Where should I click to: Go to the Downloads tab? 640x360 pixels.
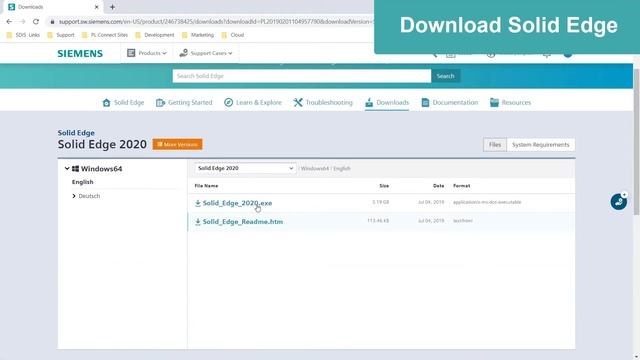(x=387, y=102)
